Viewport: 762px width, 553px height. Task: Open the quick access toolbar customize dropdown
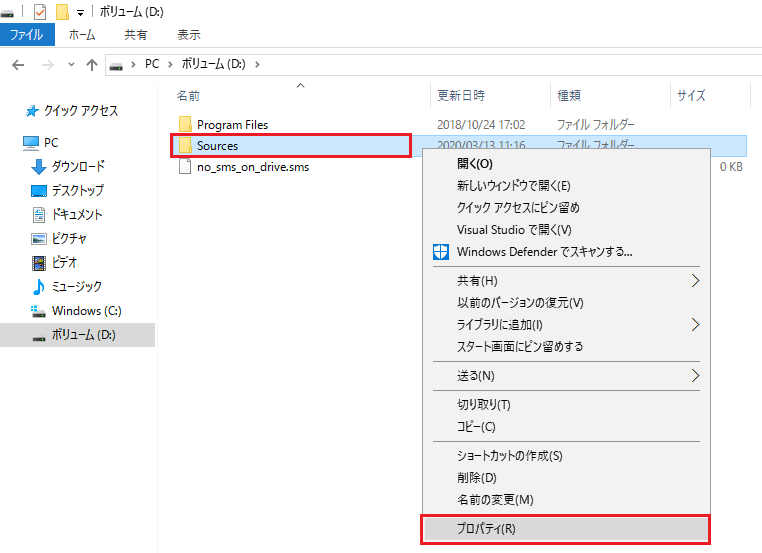[x=81, y=13]
